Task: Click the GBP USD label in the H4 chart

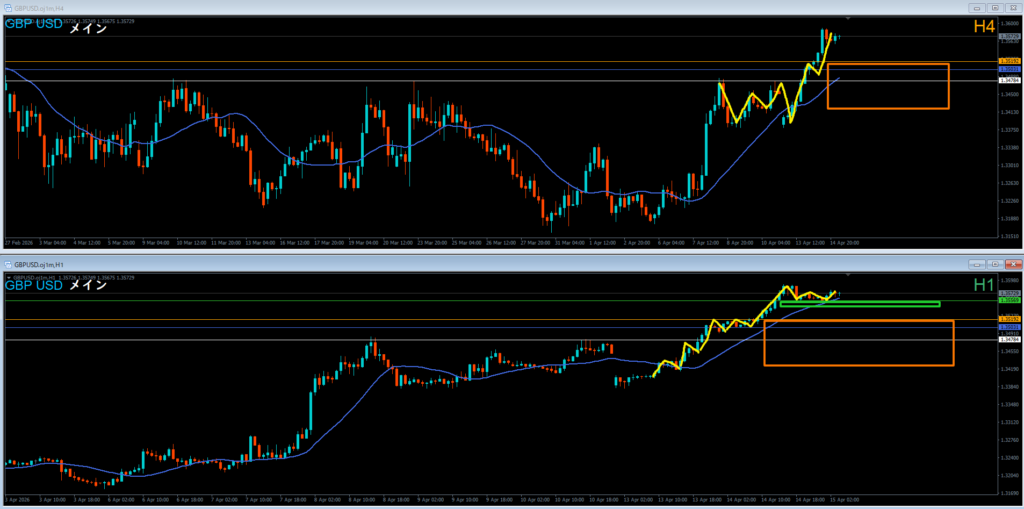Action: 34,25
